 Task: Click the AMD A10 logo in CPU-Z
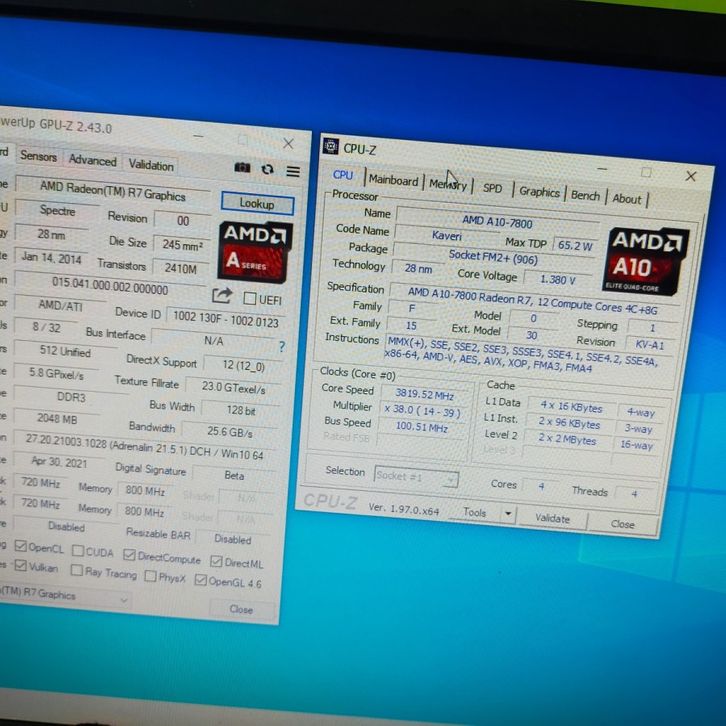pyautogui.click(x=647, y=258)
